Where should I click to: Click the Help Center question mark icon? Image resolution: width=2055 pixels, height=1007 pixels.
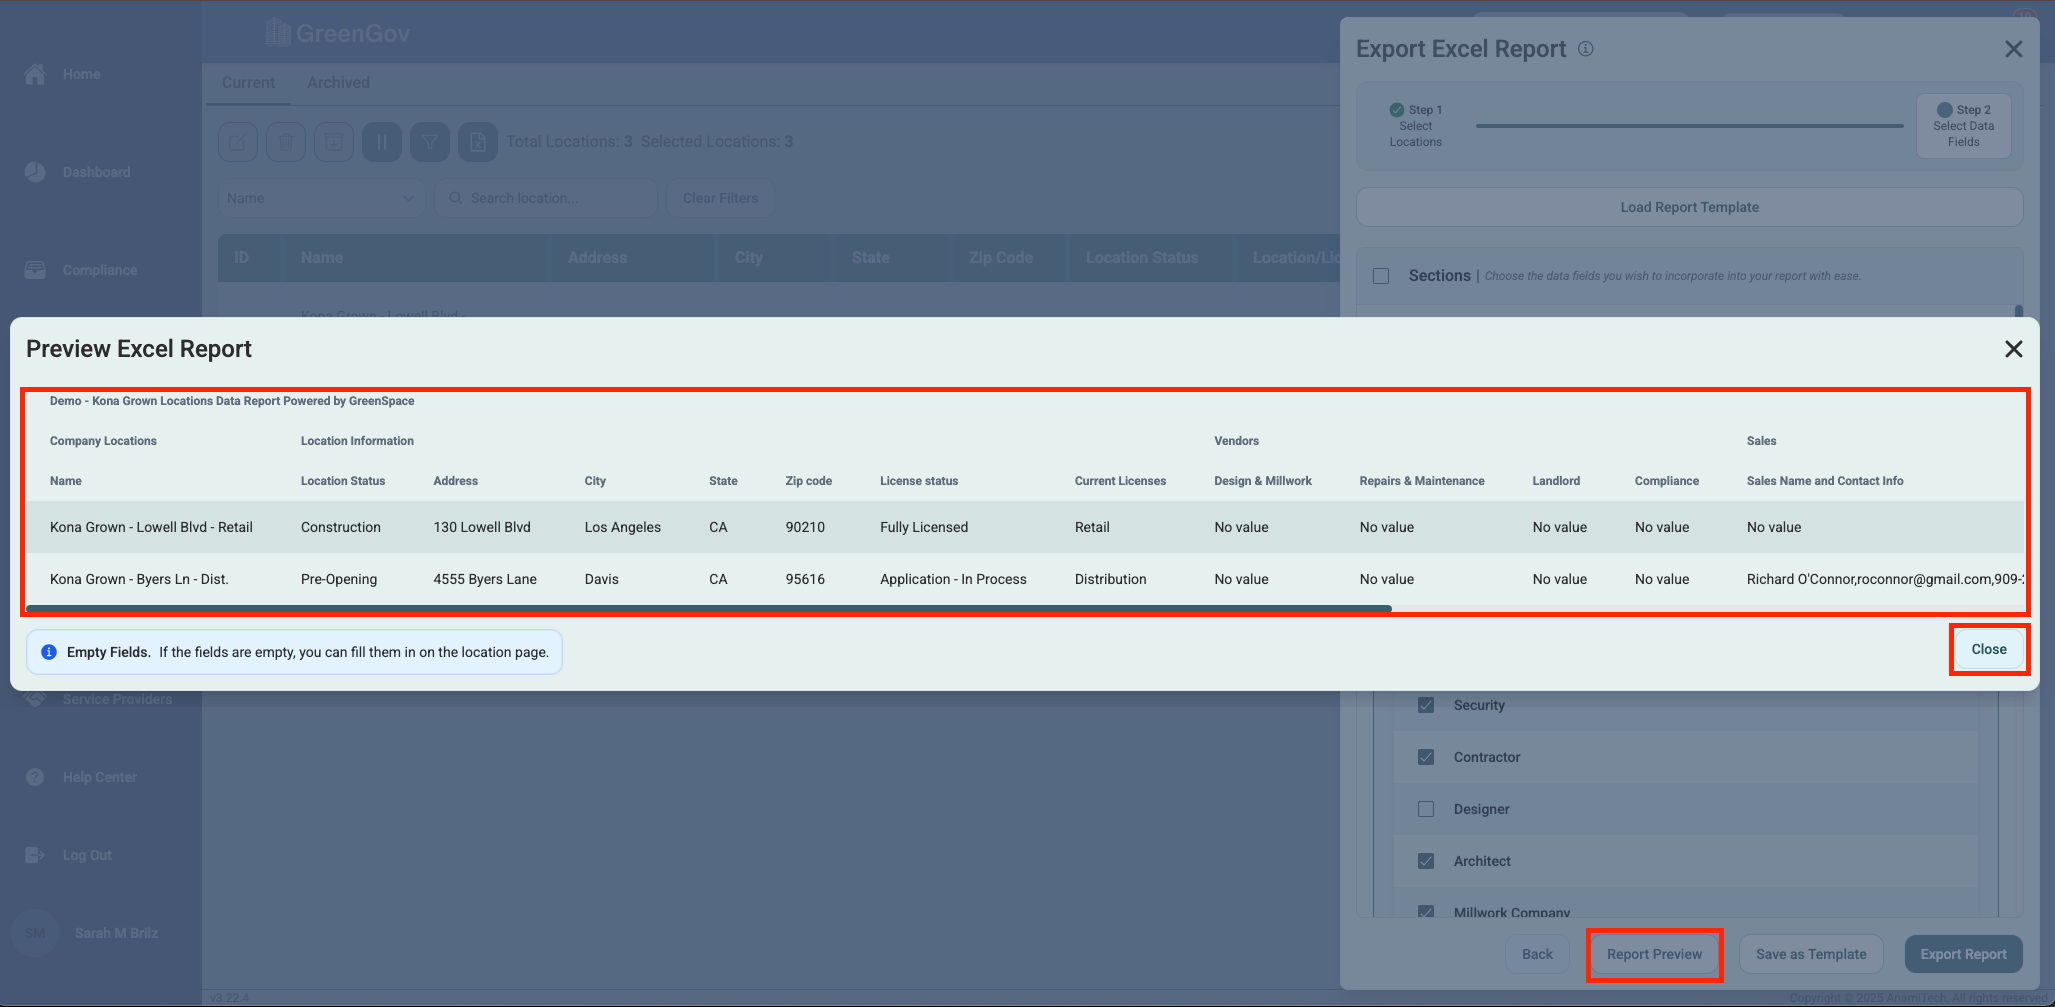[x=35, y=777]
